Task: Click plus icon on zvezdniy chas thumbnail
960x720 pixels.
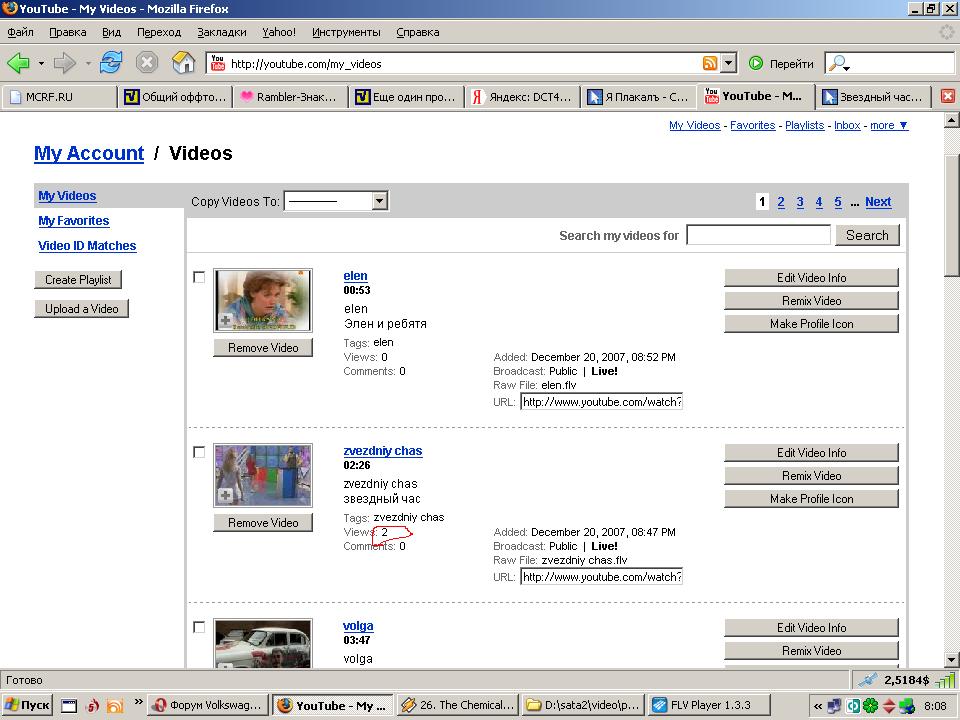Action: tap(225, 495)
